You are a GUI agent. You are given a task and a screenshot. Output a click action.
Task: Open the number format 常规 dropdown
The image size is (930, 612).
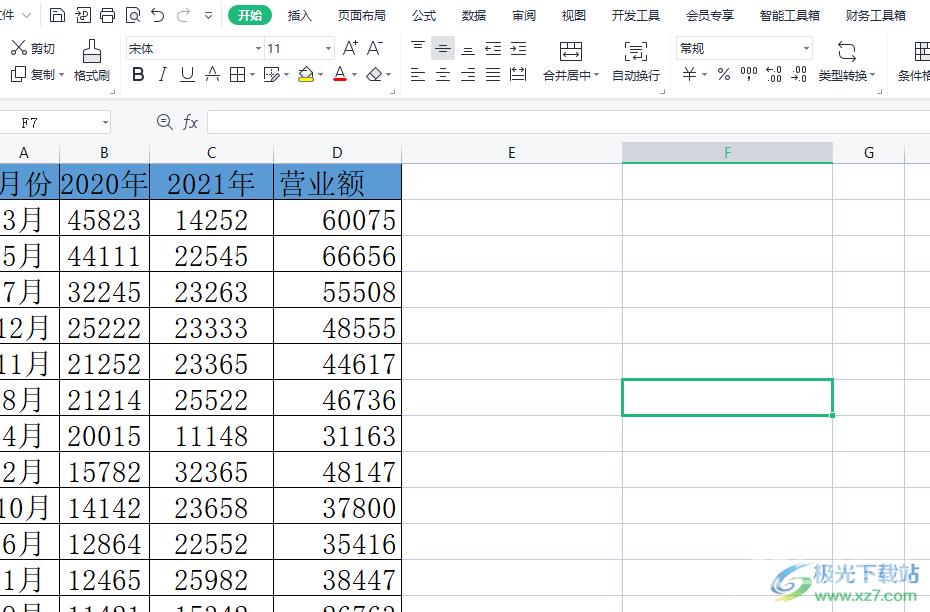pyautogui.click(x=806, y=49)
